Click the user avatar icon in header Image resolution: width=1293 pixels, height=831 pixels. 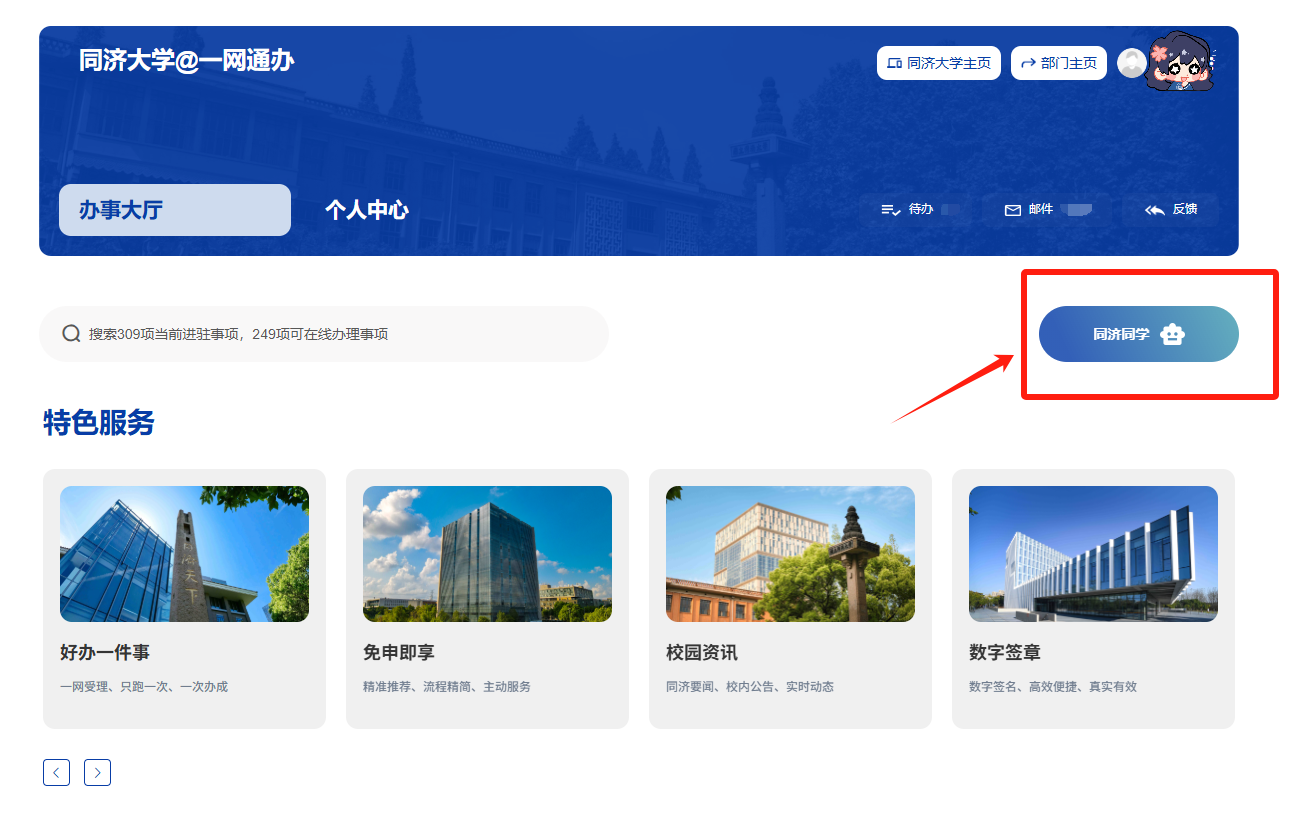1131,63
